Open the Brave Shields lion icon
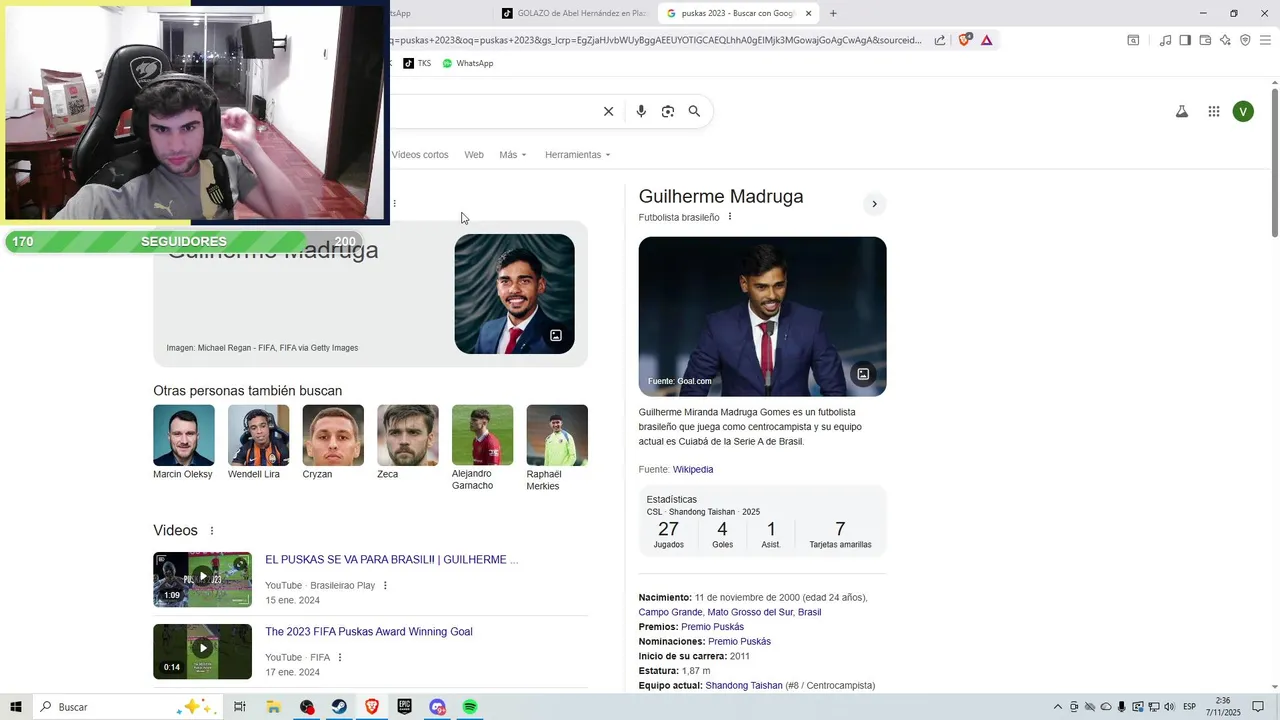Screen dimensions: 1280x720 click(965, 40)
